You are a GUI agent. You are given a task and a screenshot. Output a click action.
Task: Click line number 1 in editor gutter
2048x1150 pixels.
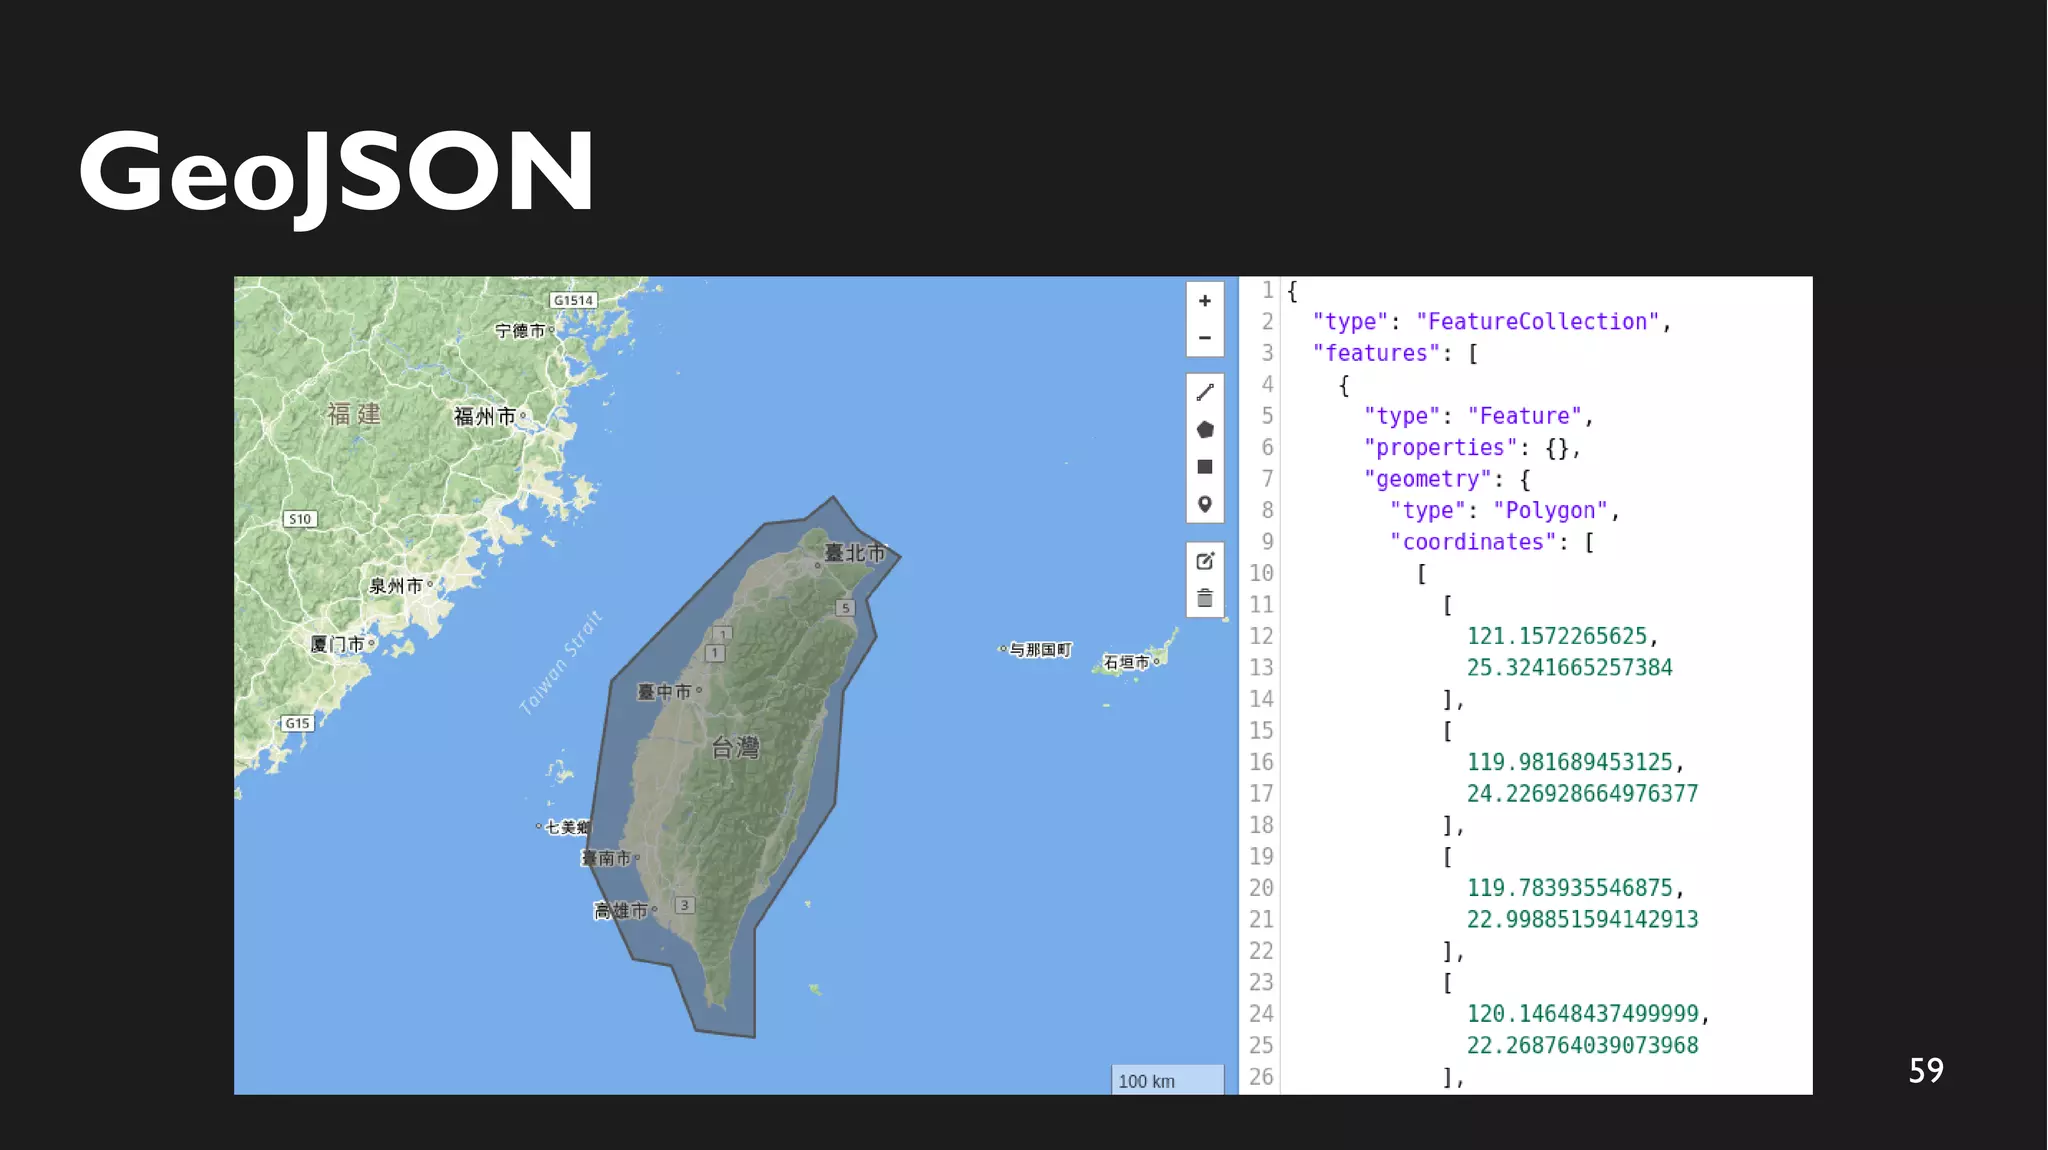[x=1267, y=290]
